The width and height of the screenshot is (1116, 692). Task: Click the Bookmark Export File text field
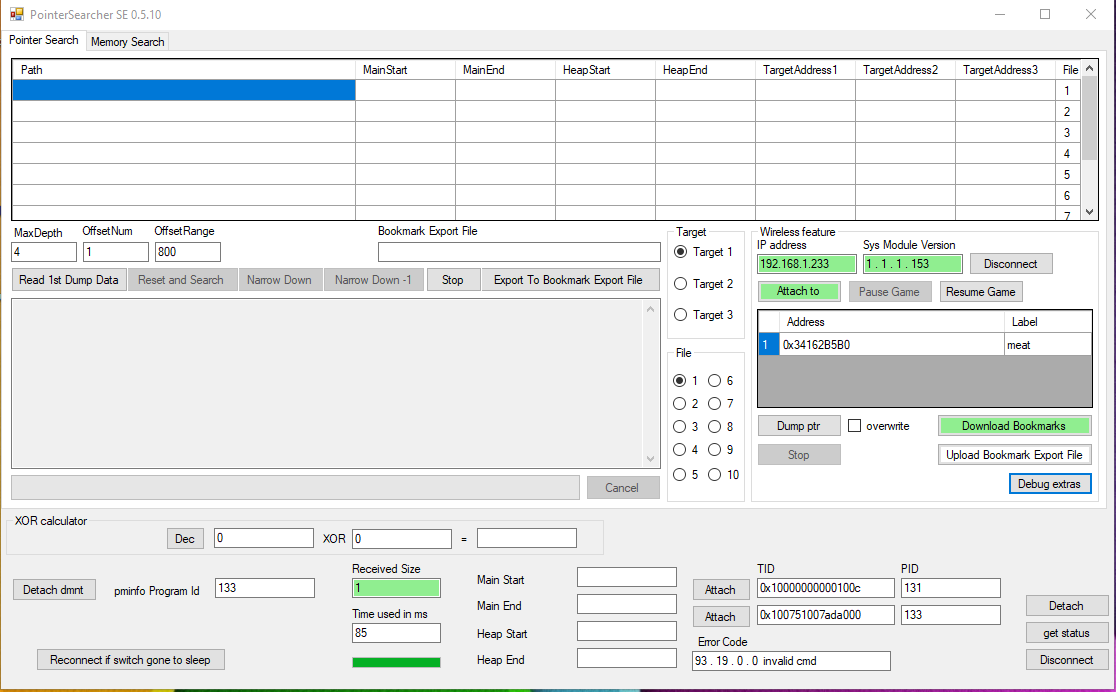pyautogui.click(x=520, y=252)
